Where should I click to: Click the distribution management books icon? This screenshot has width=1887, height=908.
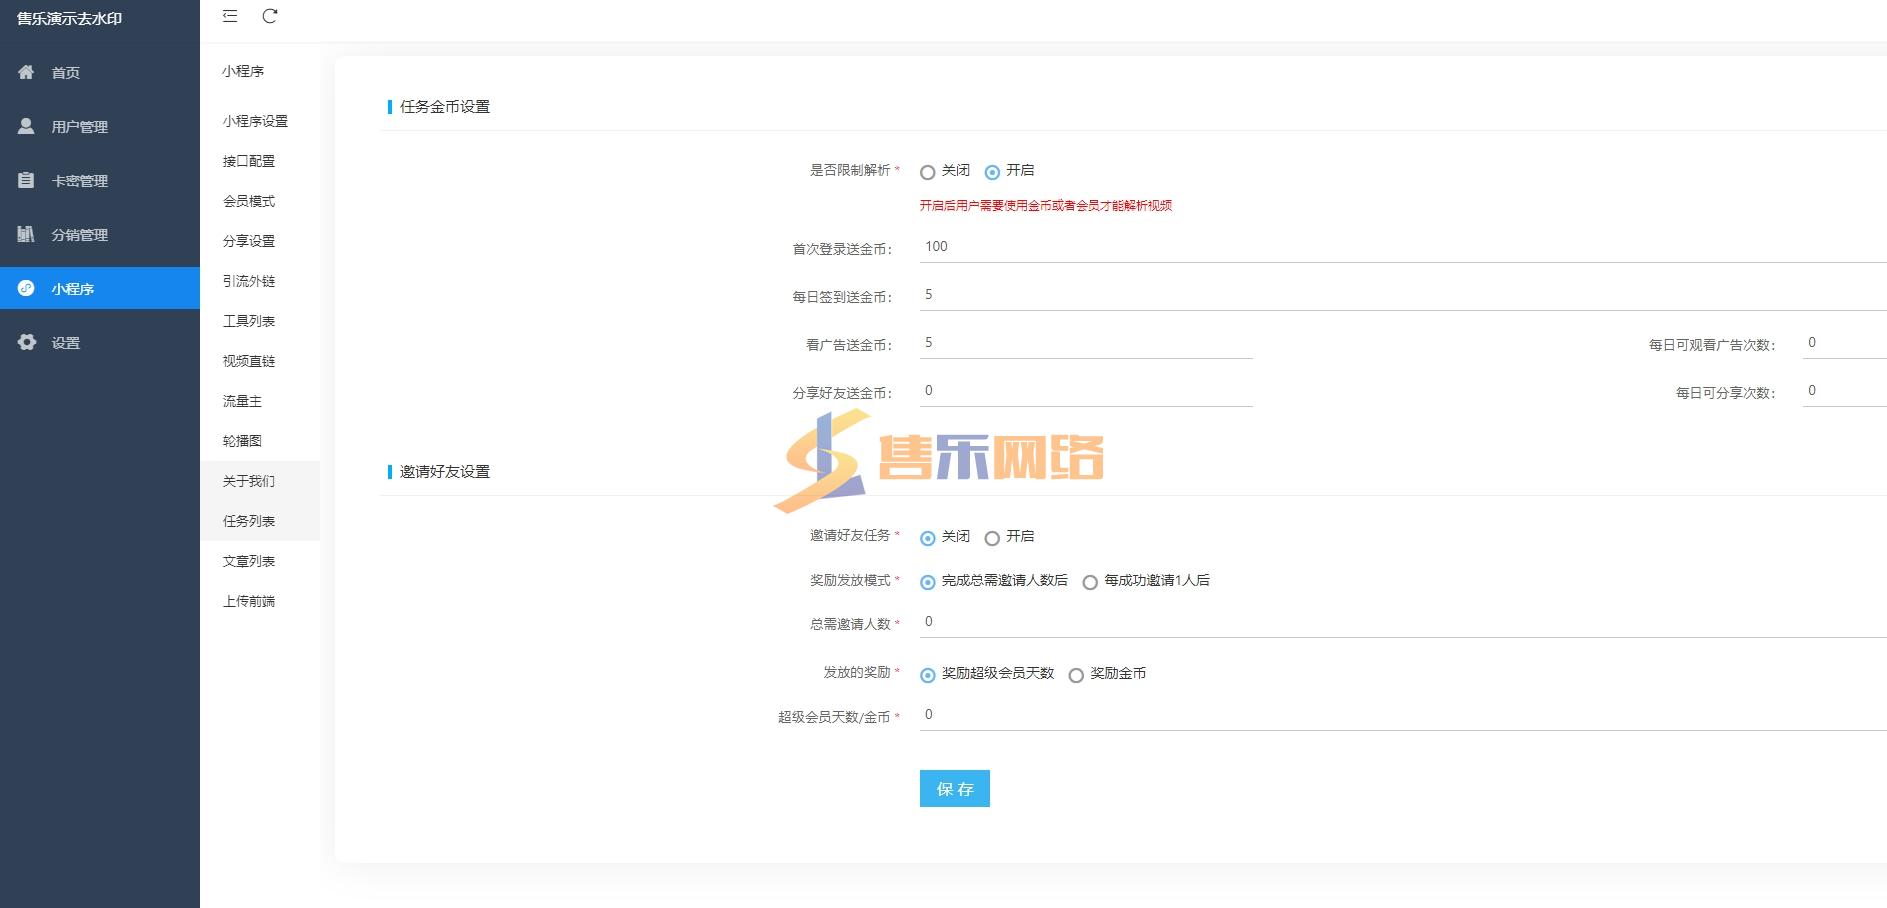pyautogui.click(x=26, y=234)
